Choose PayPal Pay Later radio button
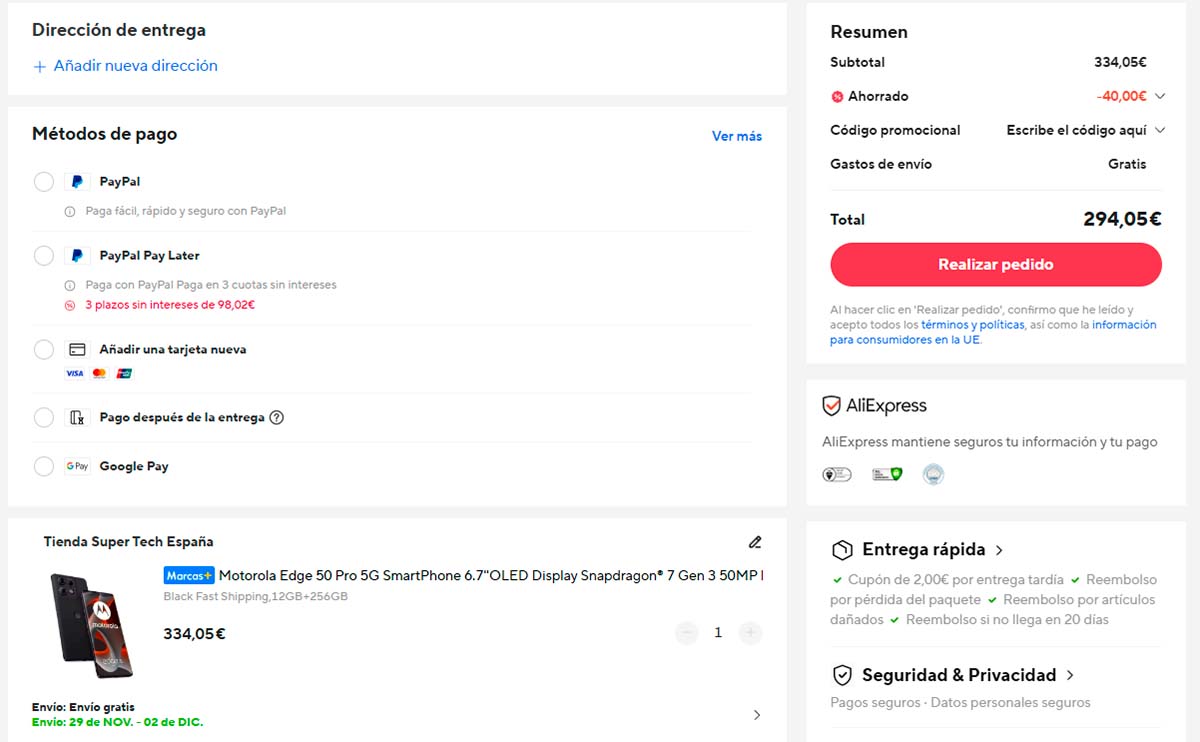The height and width of the screenshot is (742, 1200). pos(44,256)
